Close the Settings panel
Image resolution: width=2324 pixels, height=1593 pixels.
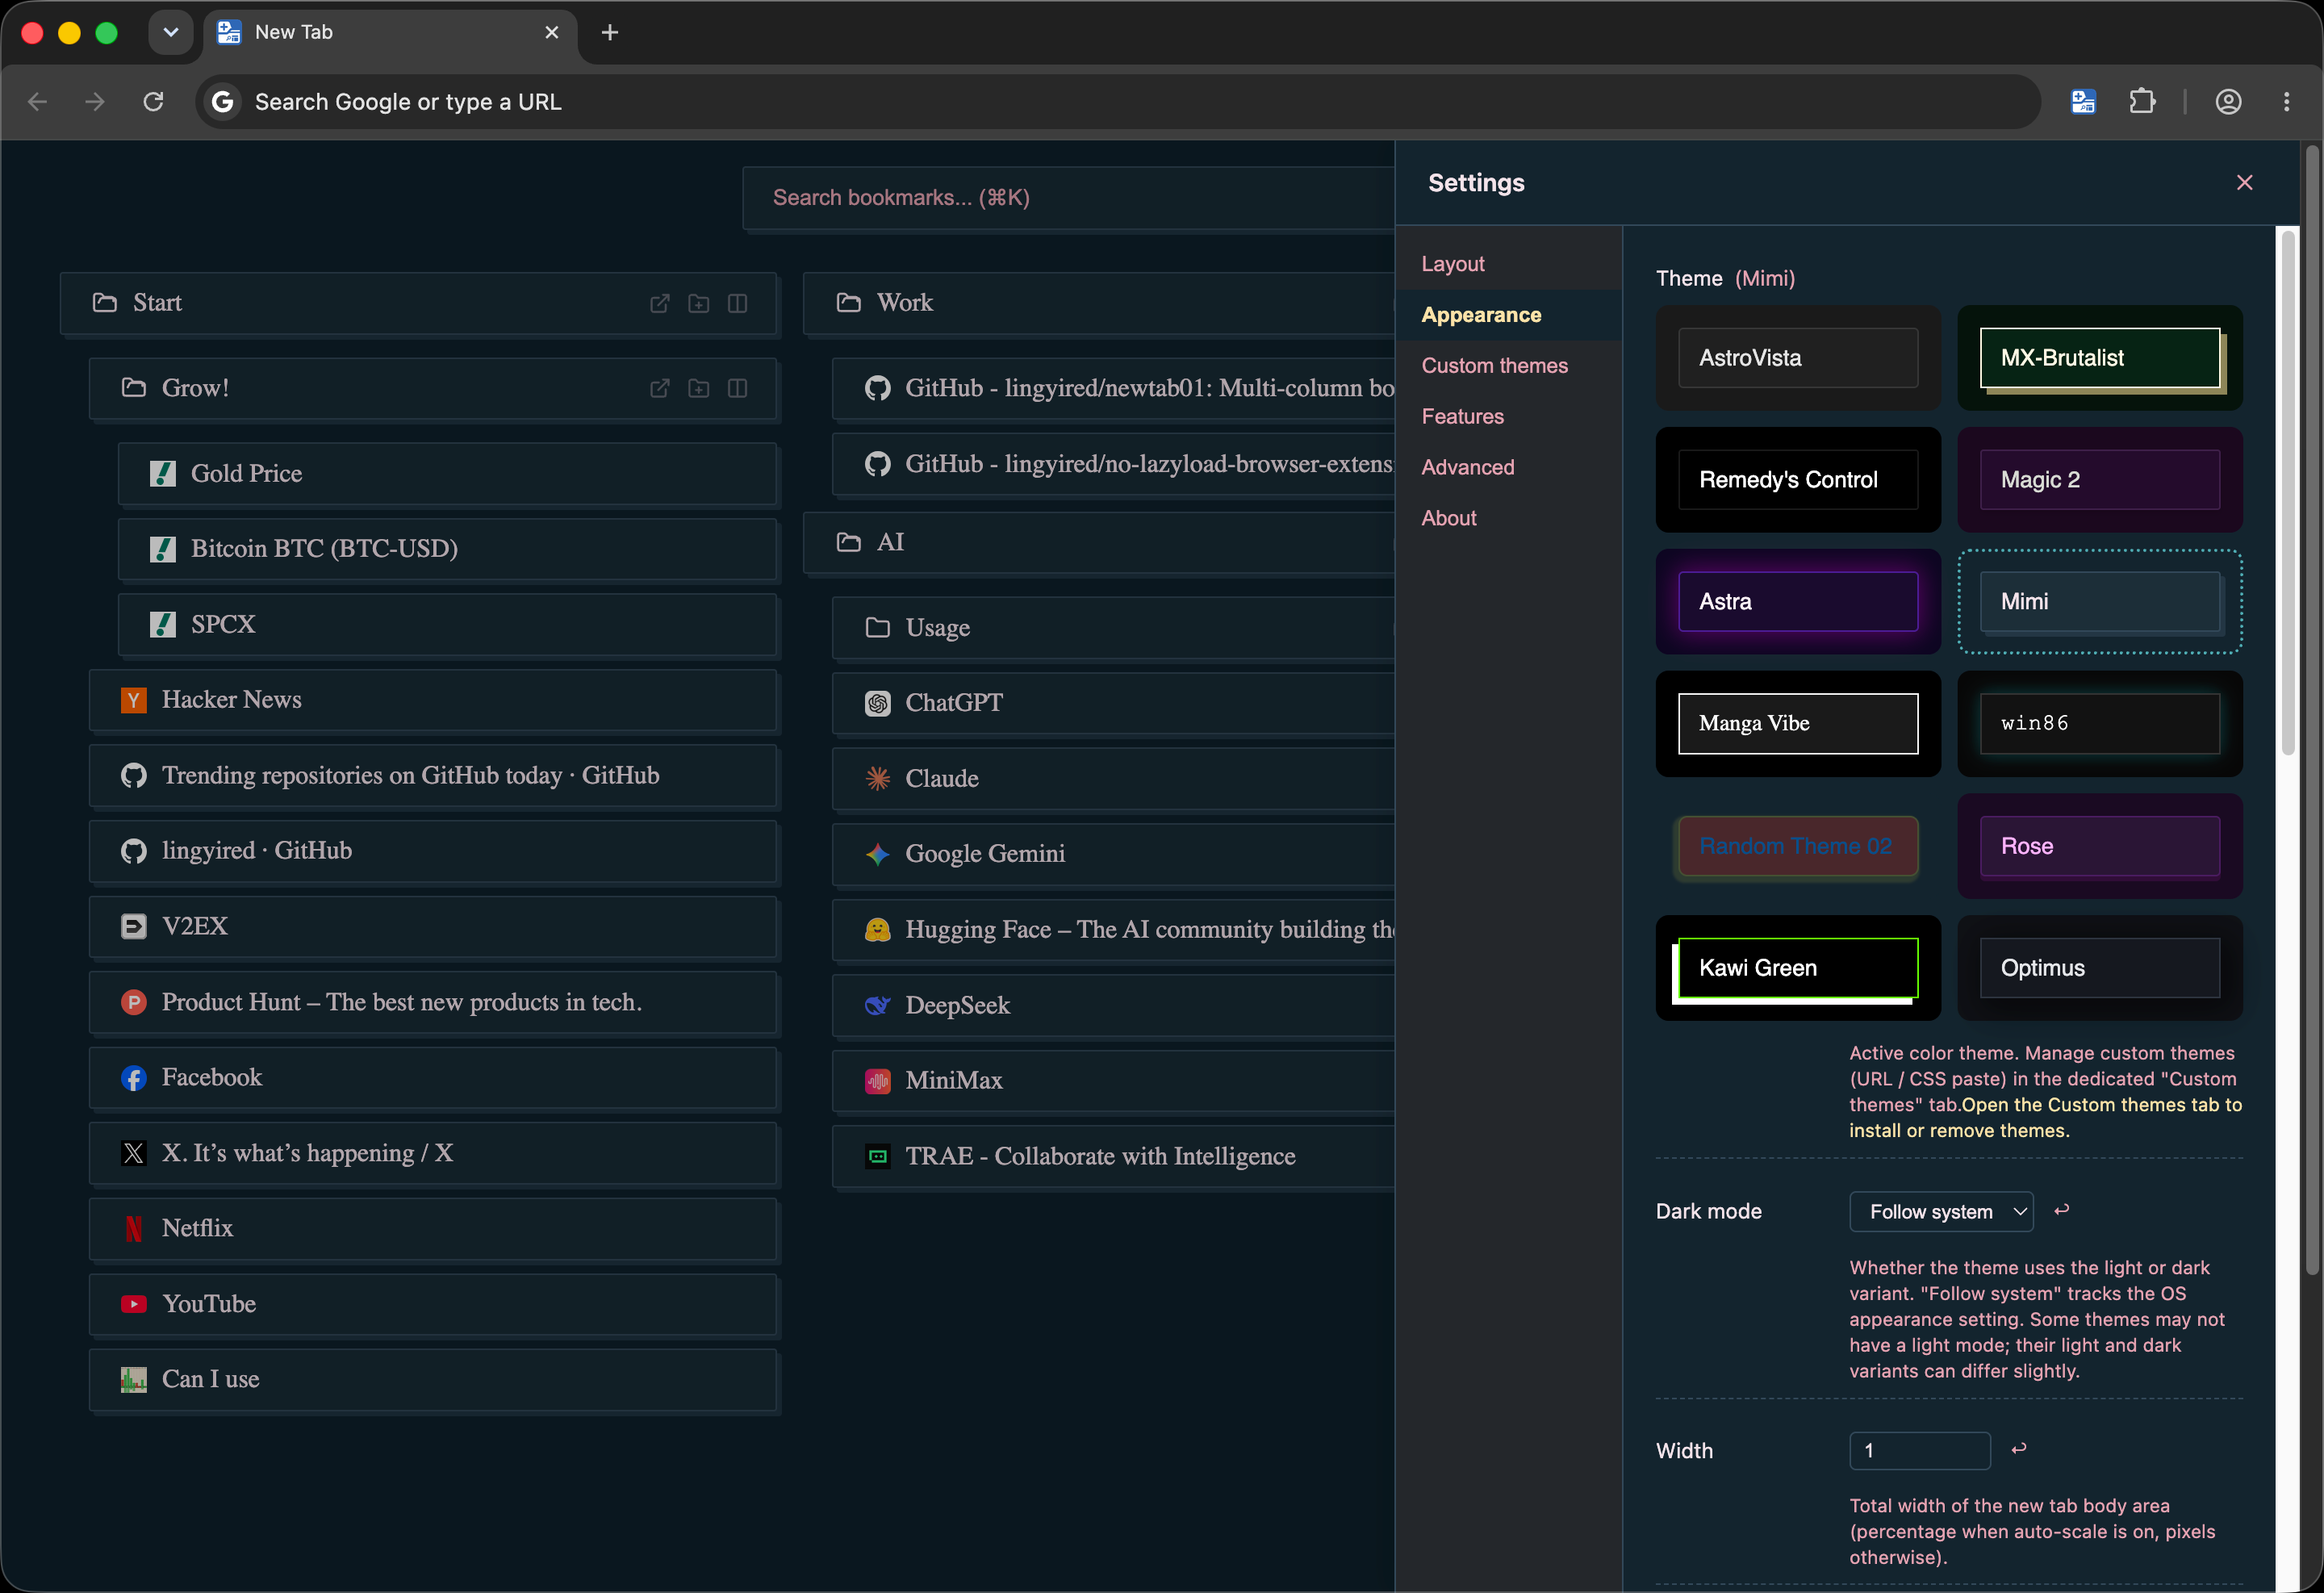point(2244,182)
